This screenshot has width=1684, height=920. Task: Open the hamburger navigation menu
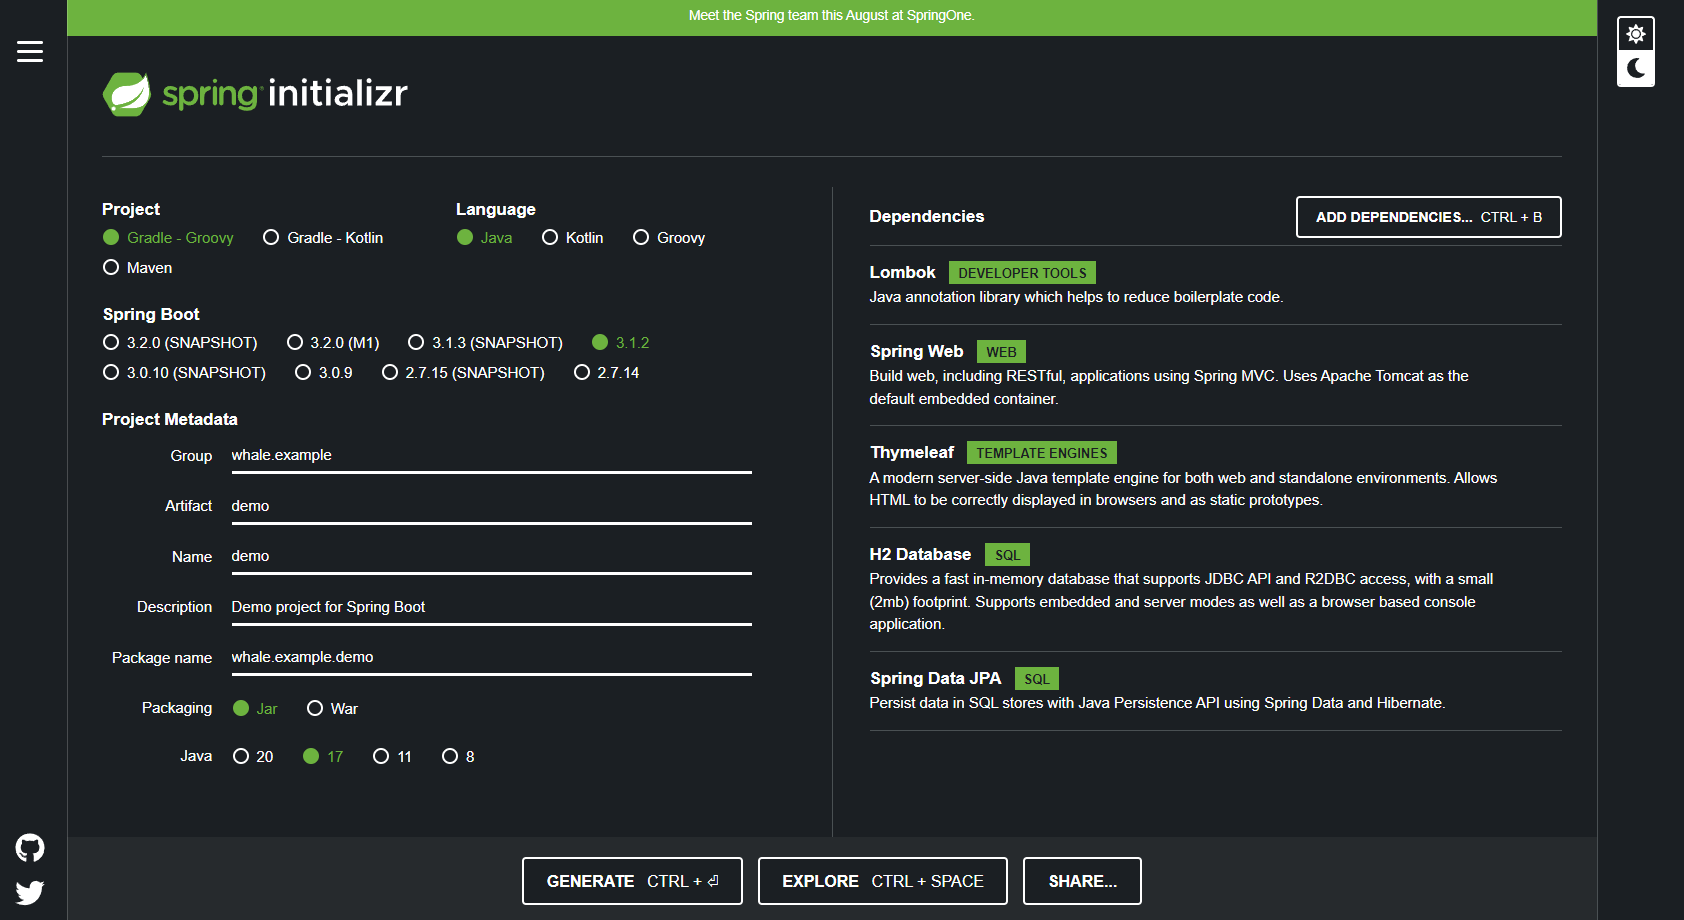(30, 51)
